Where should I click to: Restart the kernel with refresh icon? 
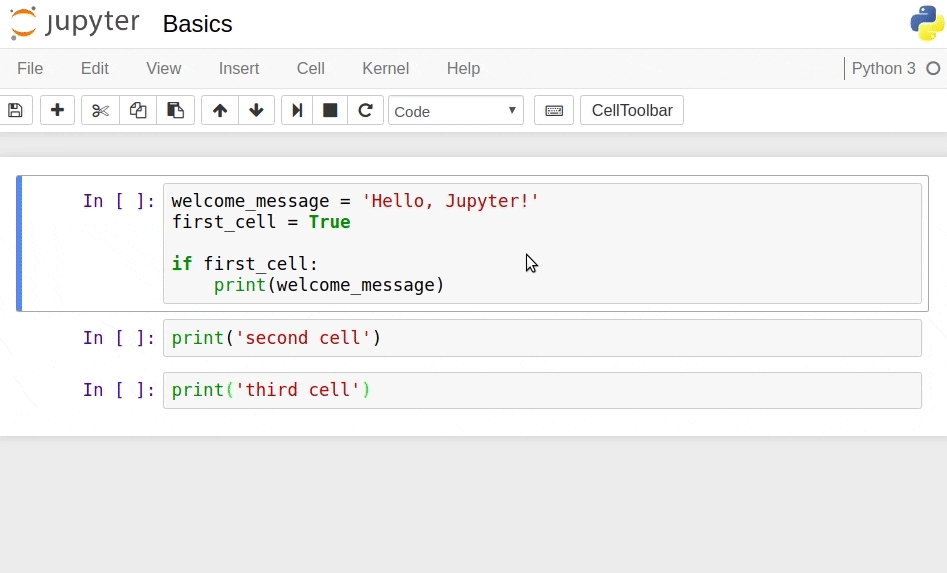(365, 110)
